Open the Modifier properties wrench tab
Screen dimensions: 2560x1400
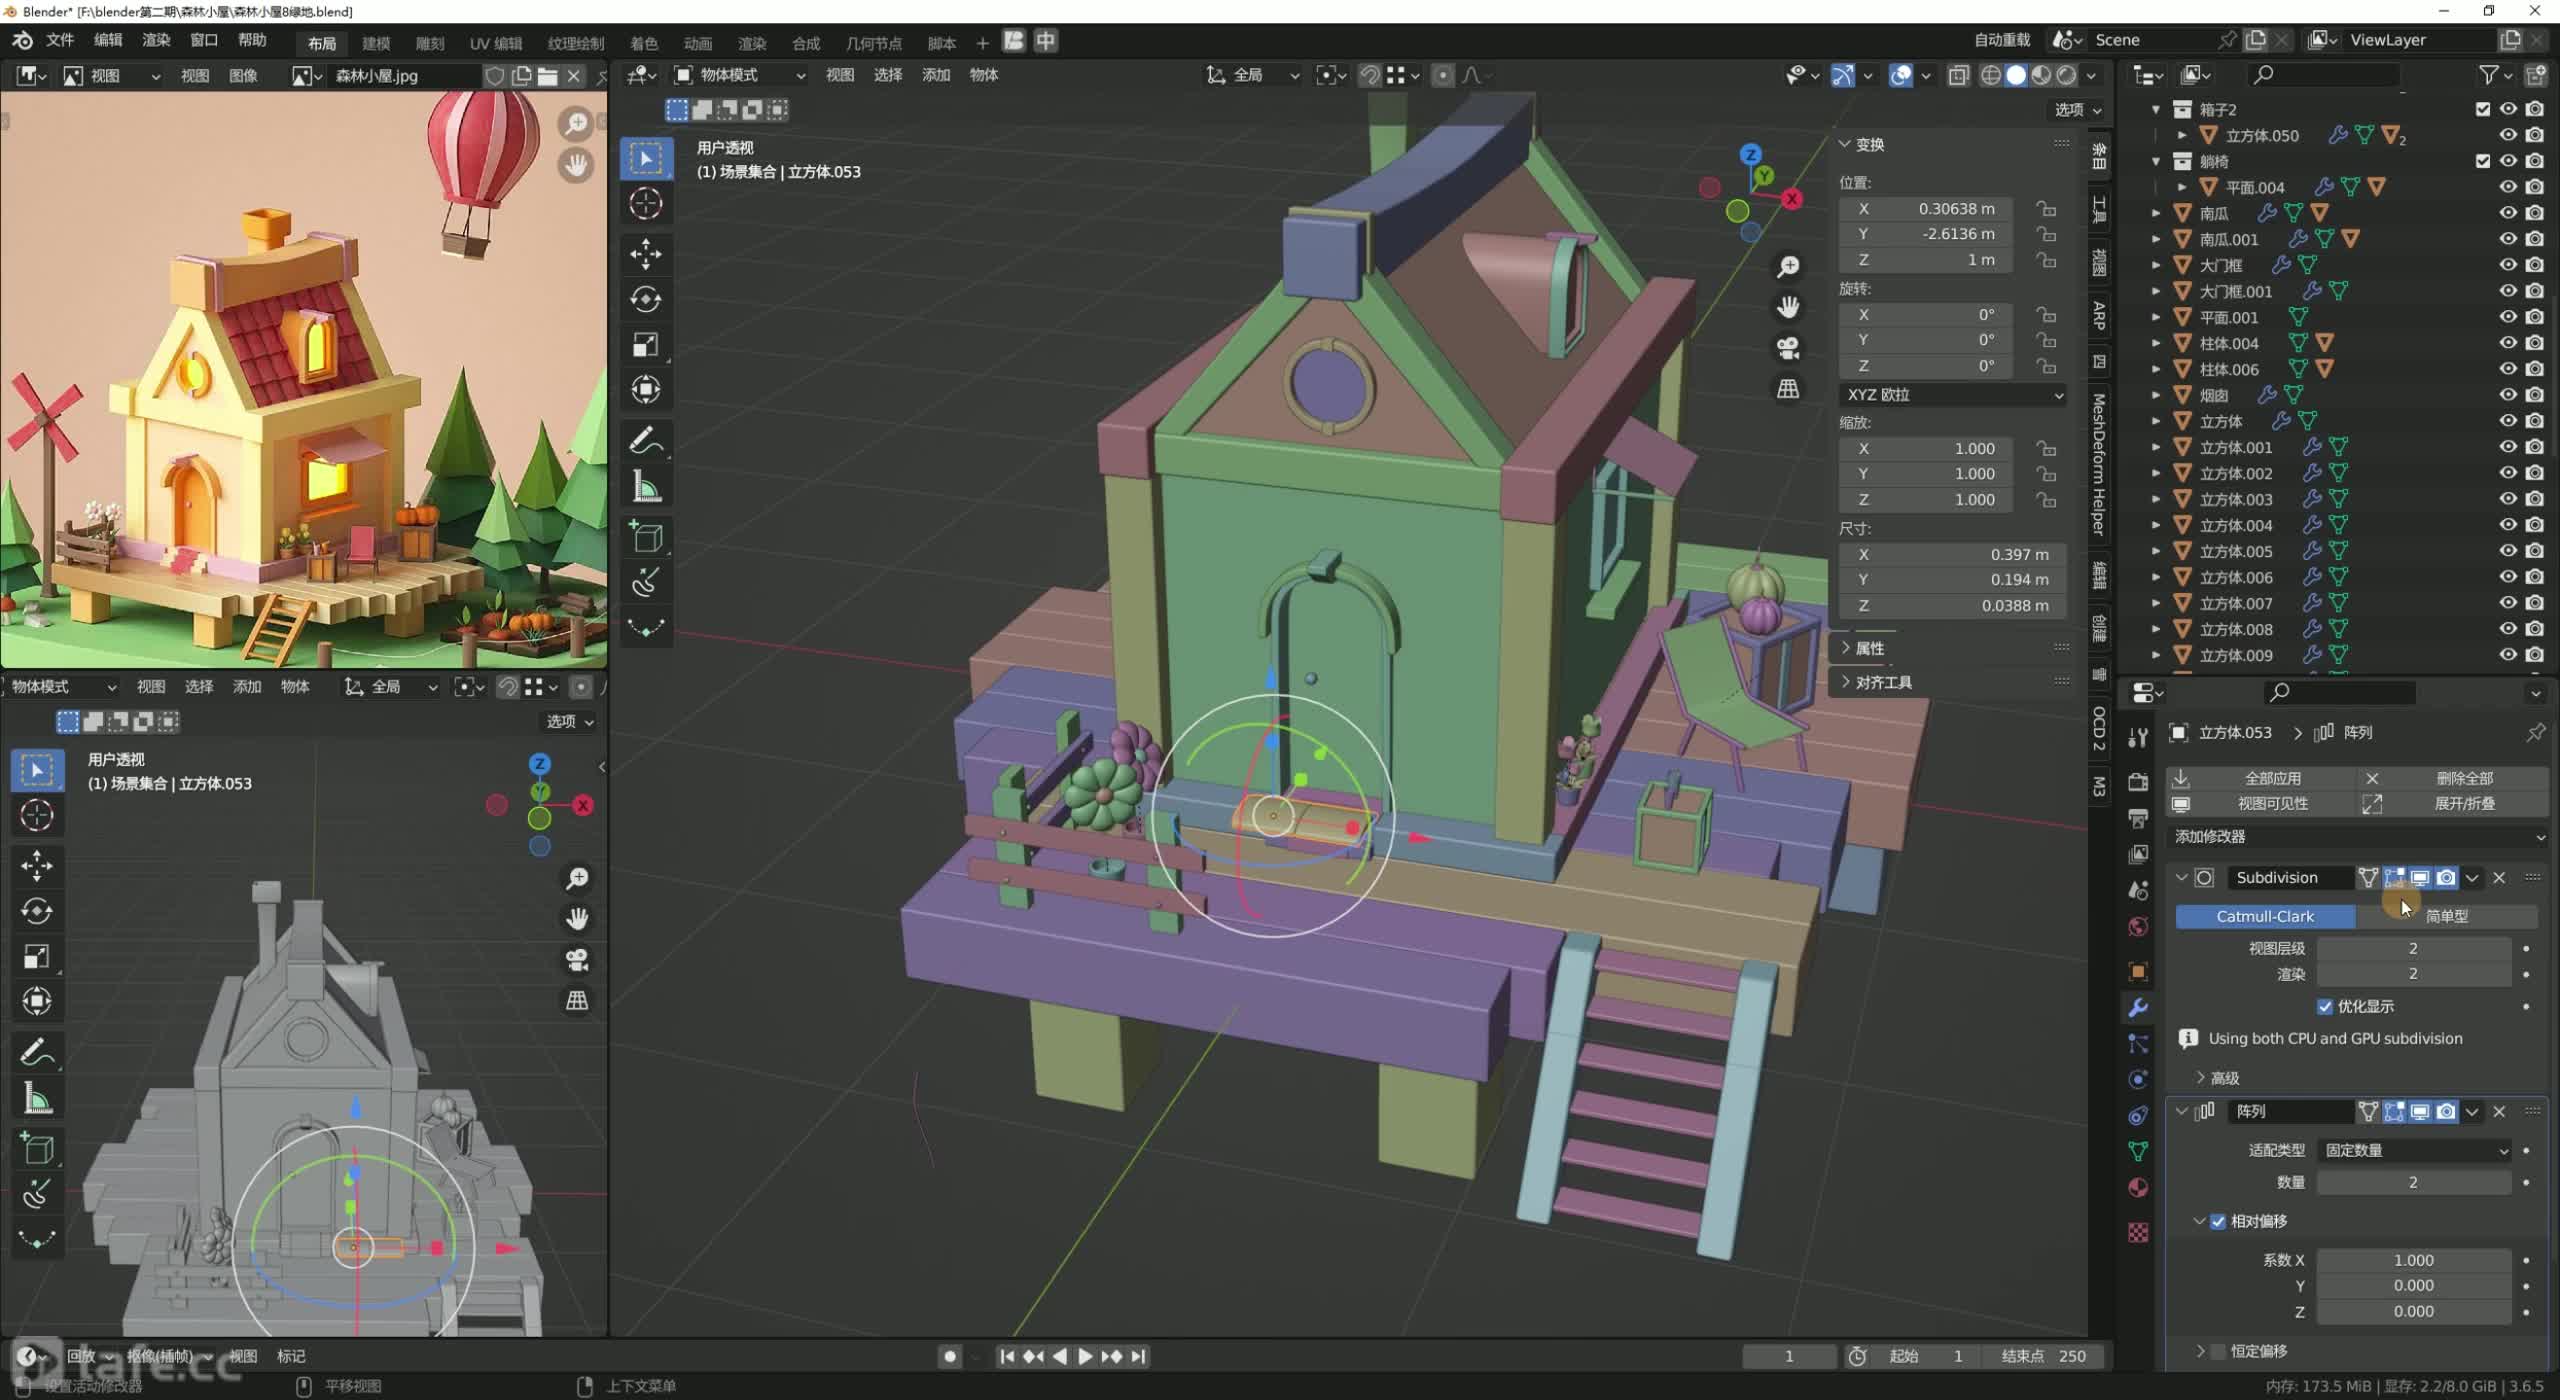[x=2138, y=1008]
